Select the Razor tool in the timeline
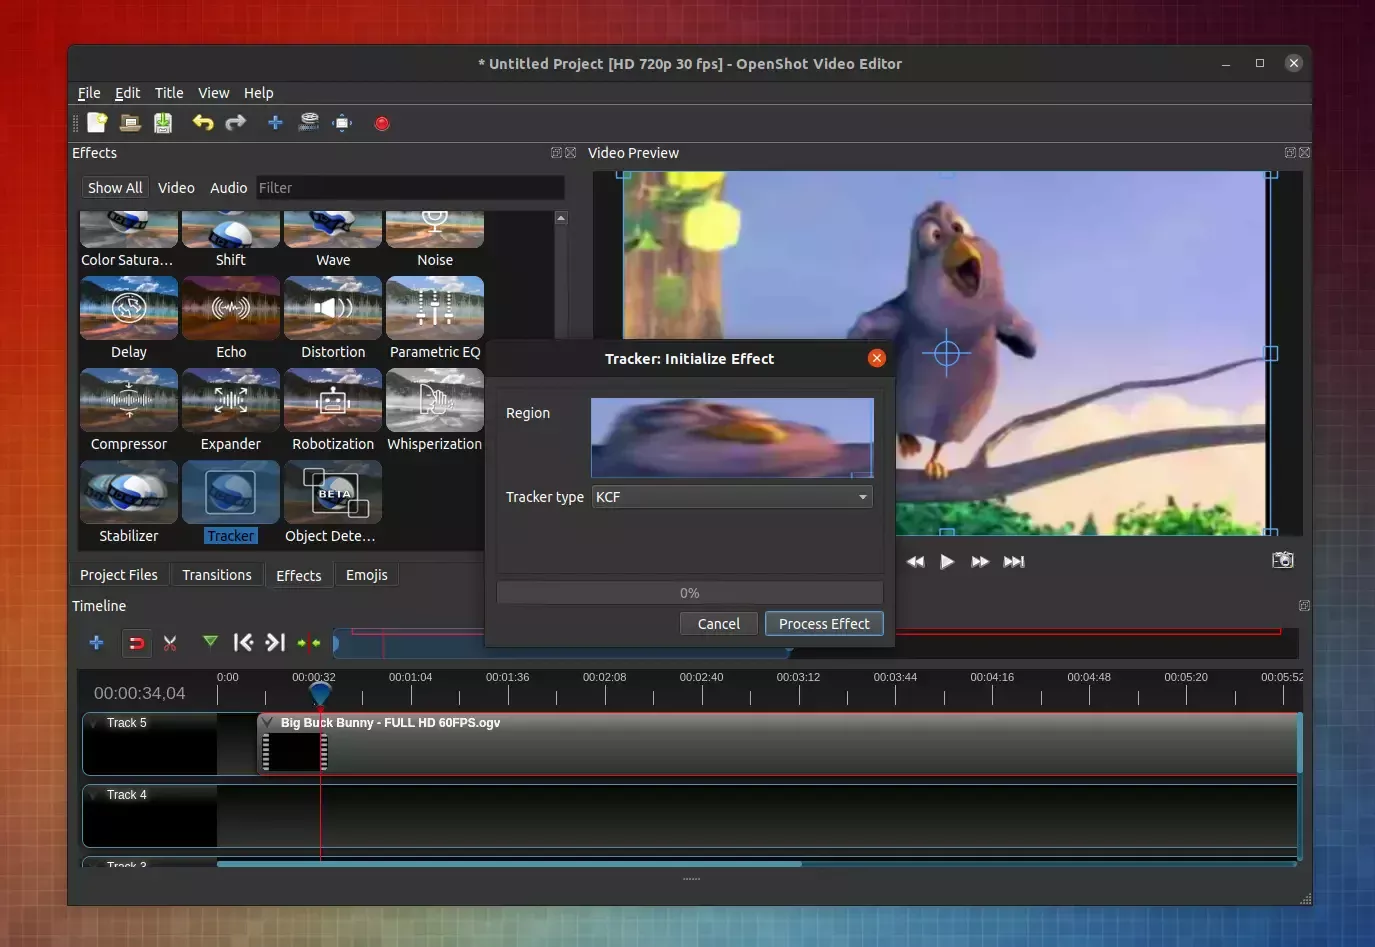 (x=169, y=643)
